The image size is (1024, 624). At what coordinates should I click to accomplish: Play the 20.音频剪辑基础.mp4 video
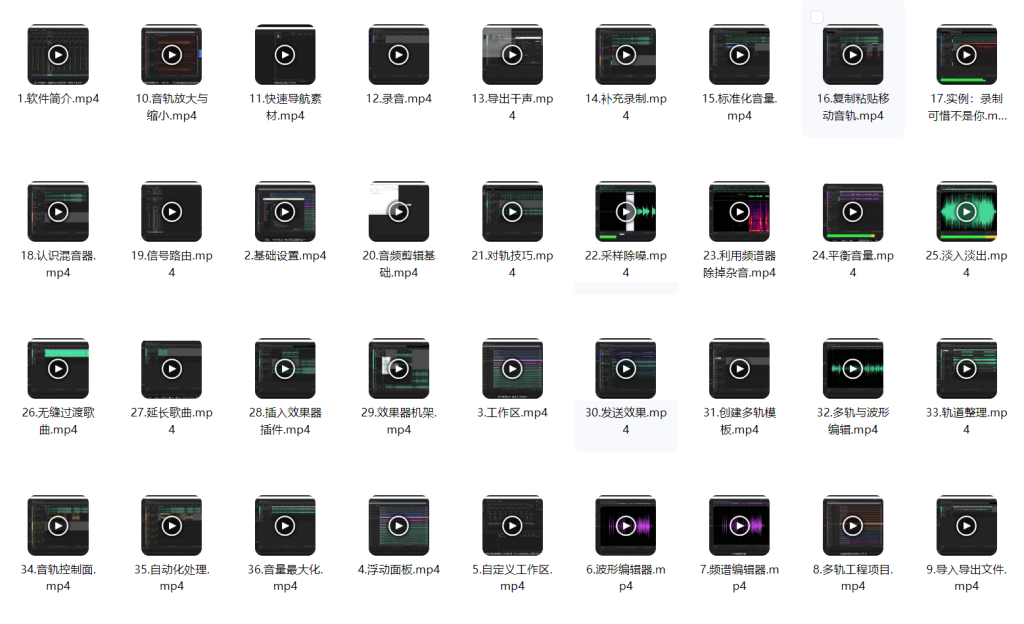[398, 212]
